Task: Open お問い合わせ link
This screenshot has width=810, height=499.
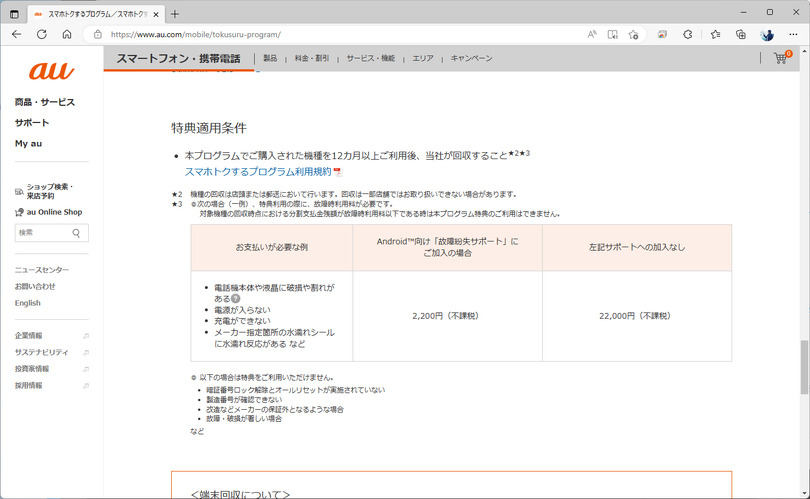Action: click(x=35, y=286)
